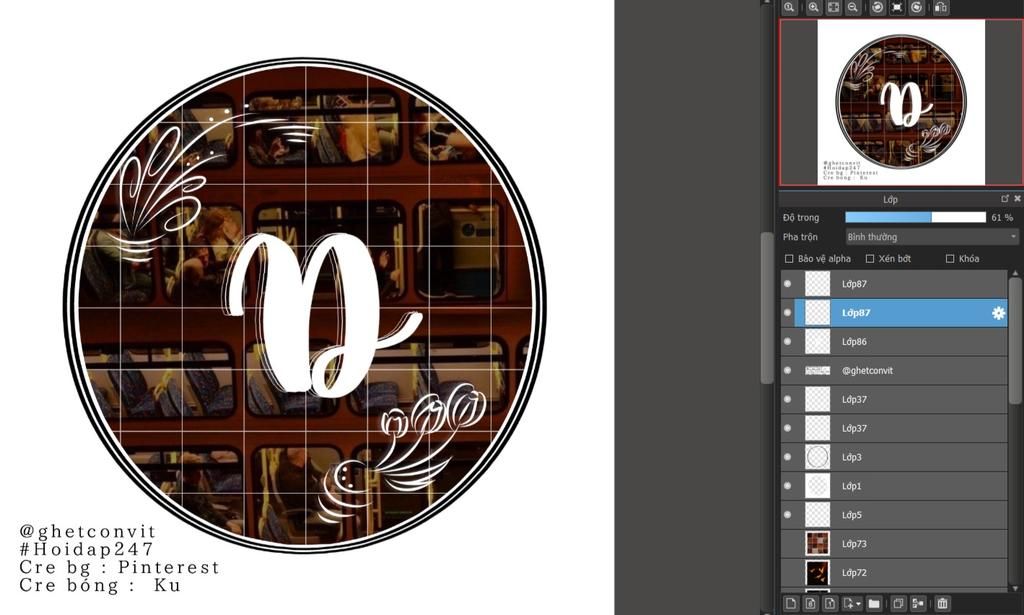Click the navigator preview image
Viewport: 1024px width, 615px height.
coord(901,102)
